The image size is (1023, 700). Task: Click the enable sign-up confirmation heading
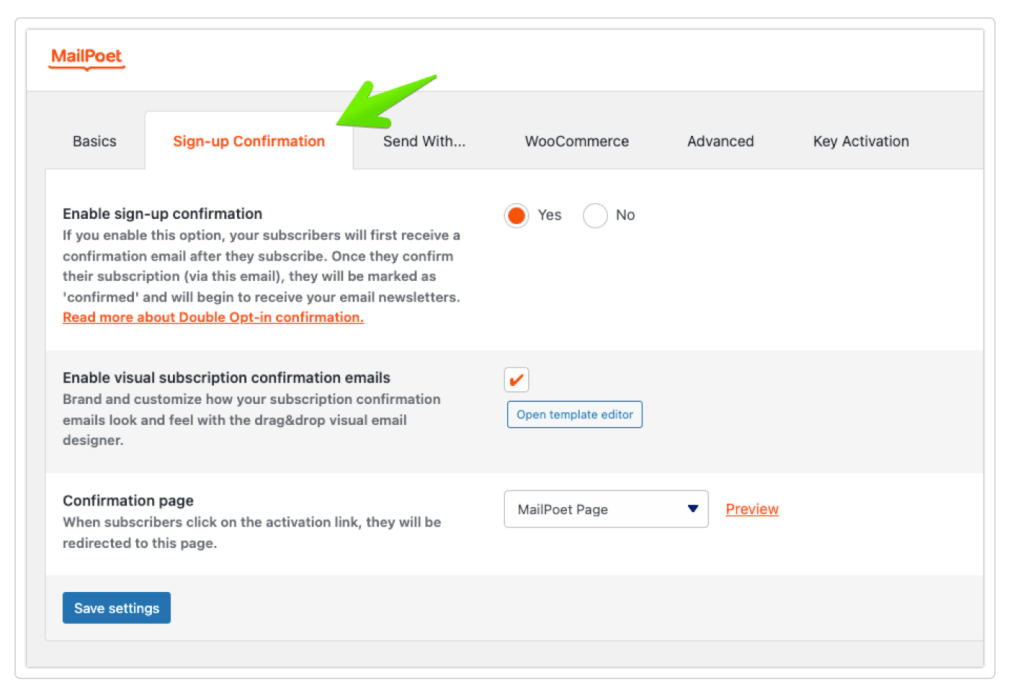[163, 214]
